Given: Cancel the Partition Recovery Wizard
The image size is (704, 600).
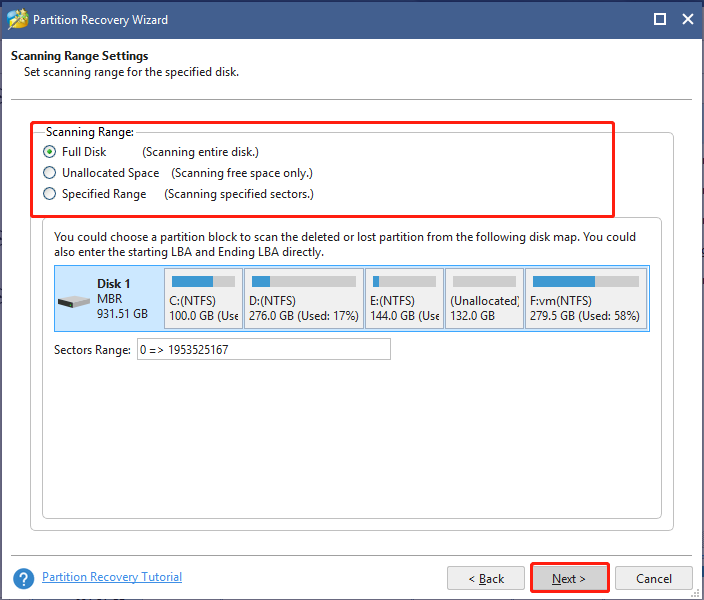Looking at the screenshot, I should tap(654, 578).
